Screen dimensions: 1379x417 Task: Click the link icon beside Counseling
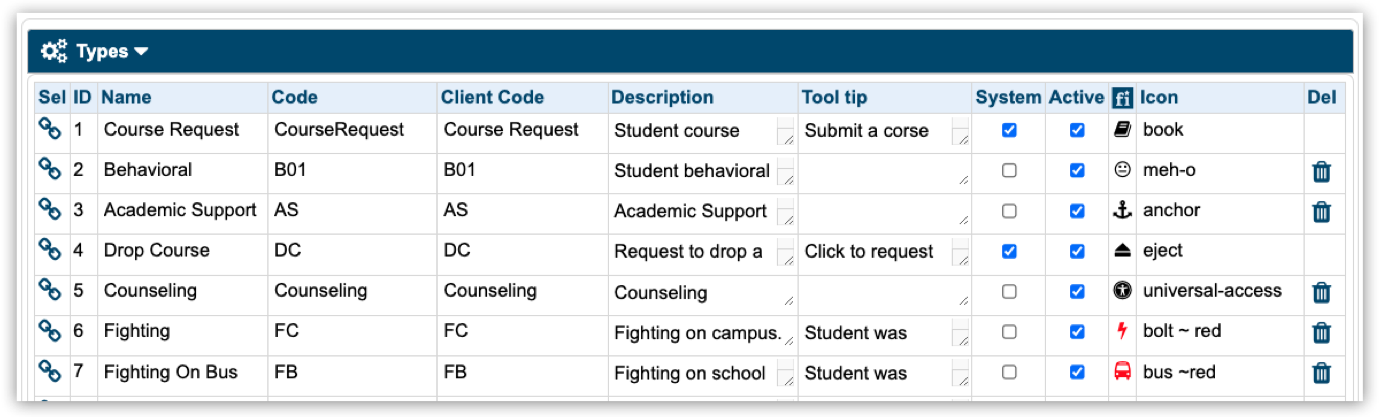tap(49, 289)
